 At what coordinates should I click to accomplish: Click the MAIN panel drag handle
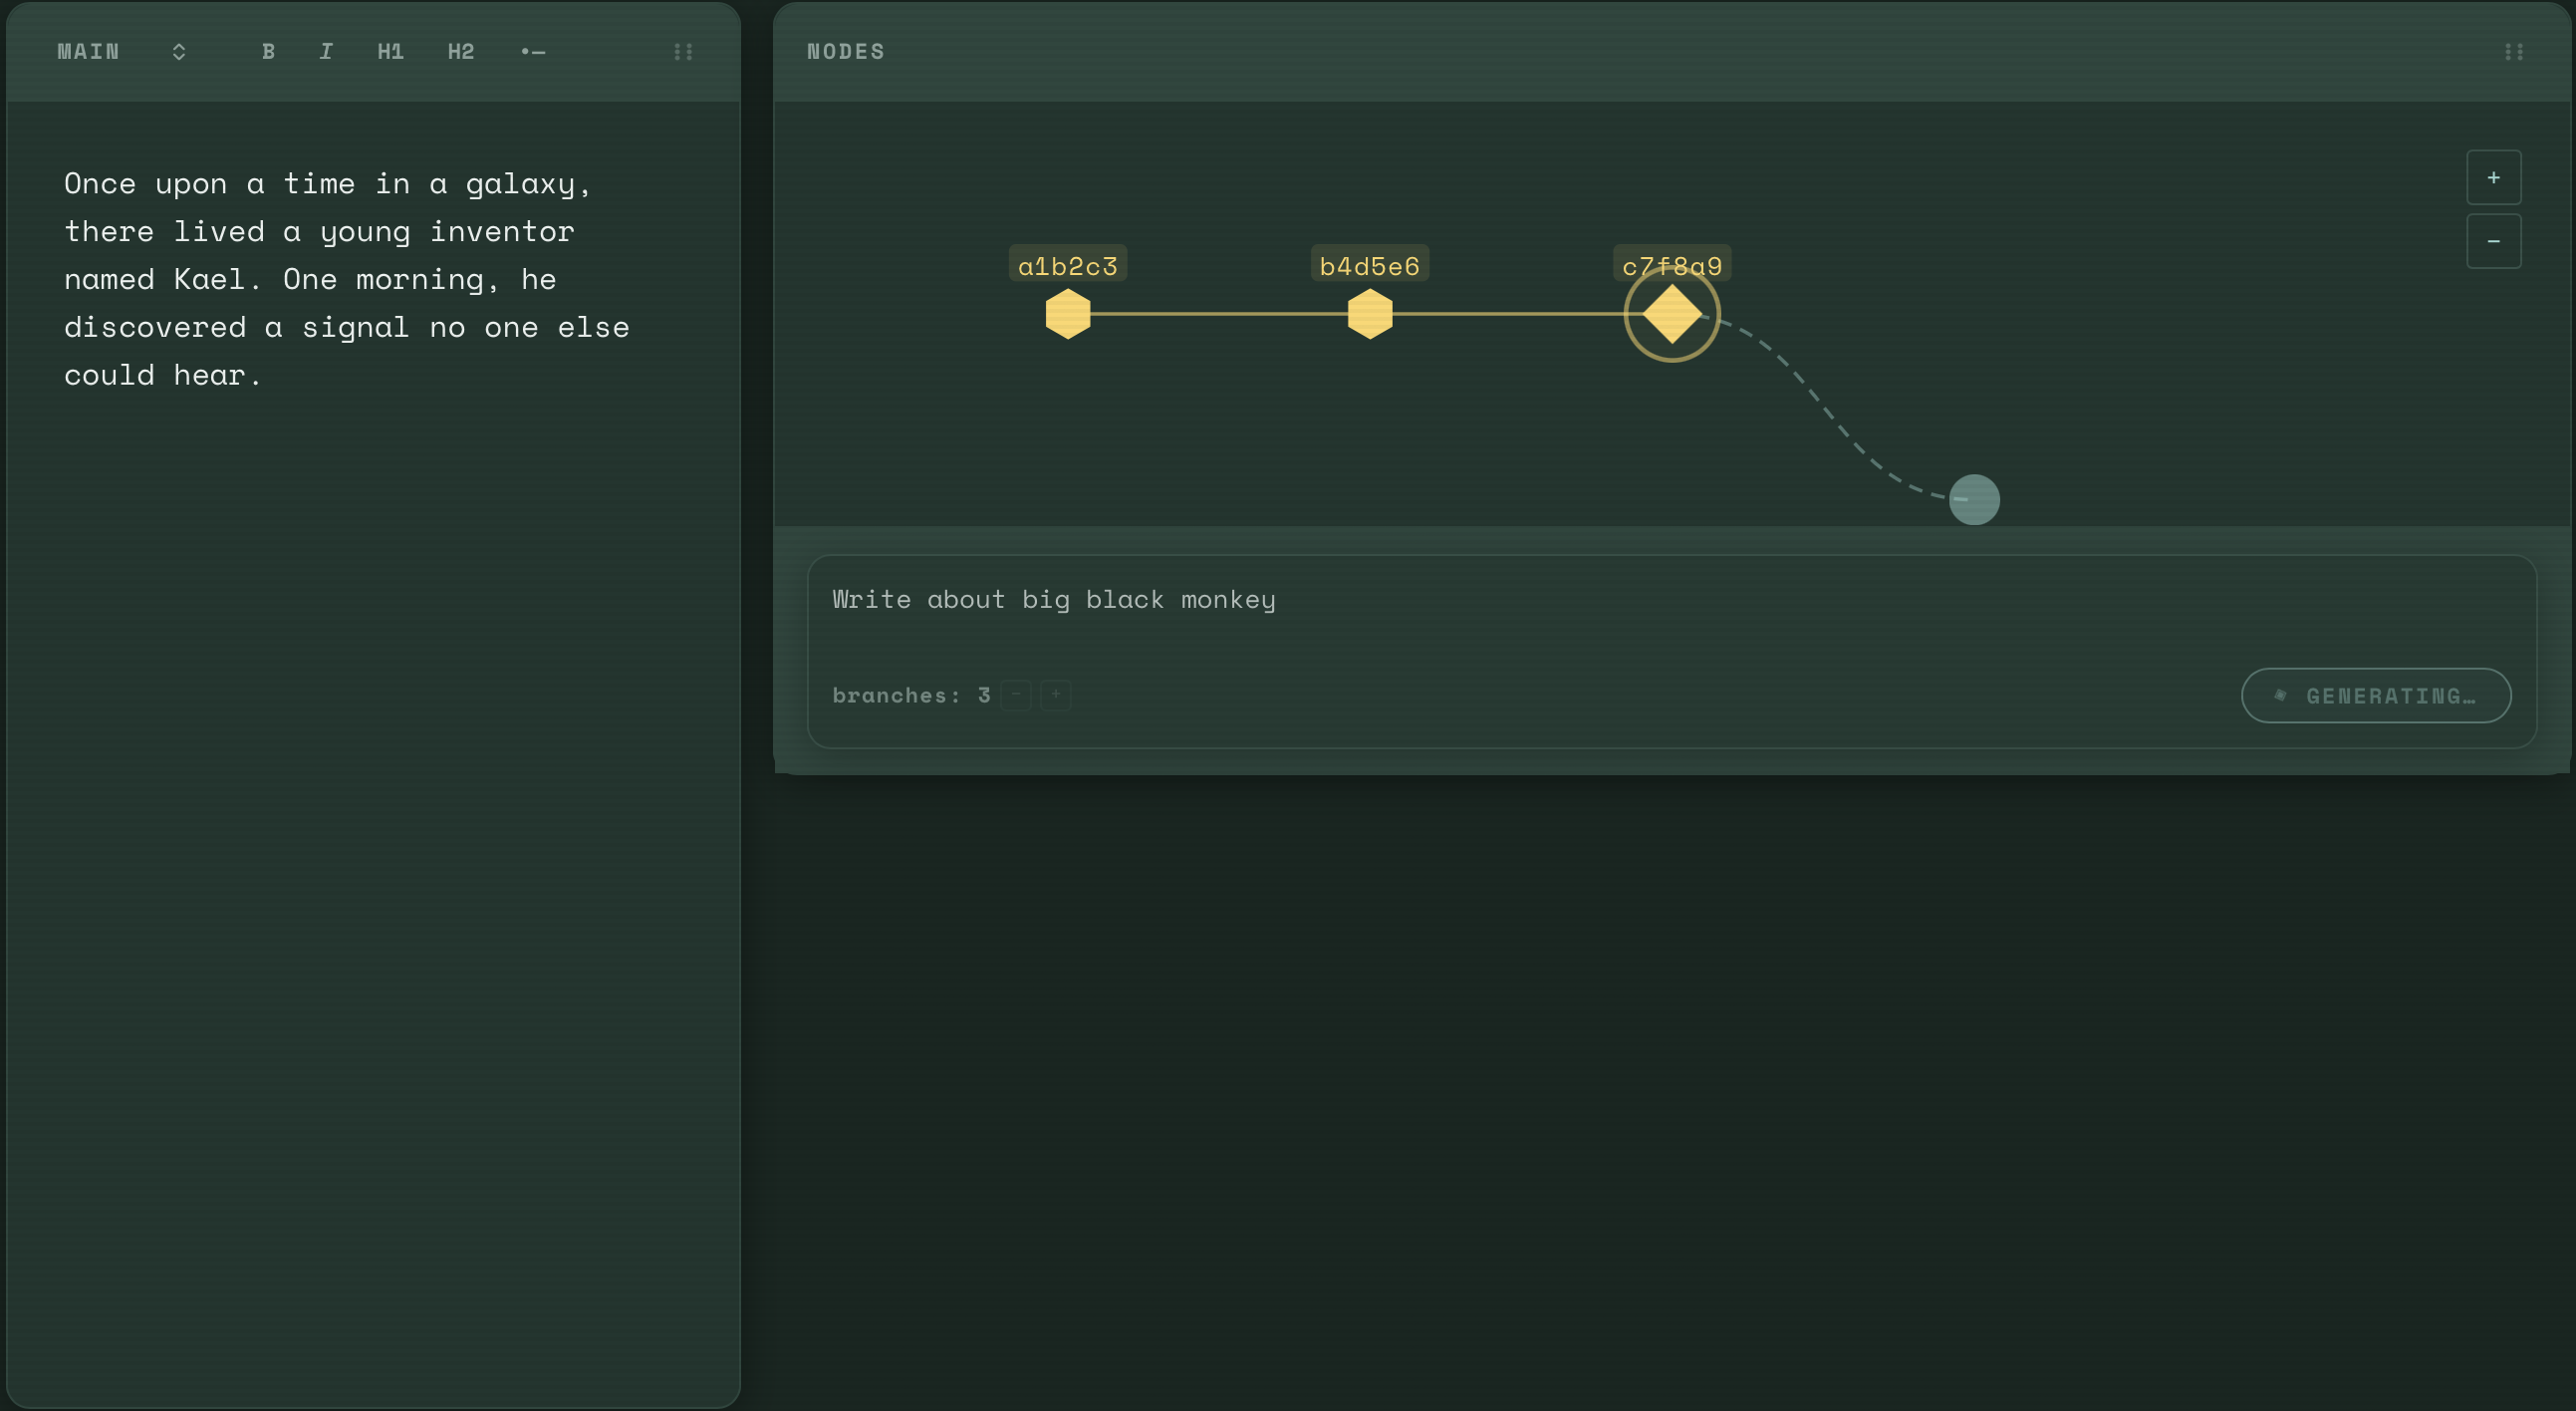683,51
